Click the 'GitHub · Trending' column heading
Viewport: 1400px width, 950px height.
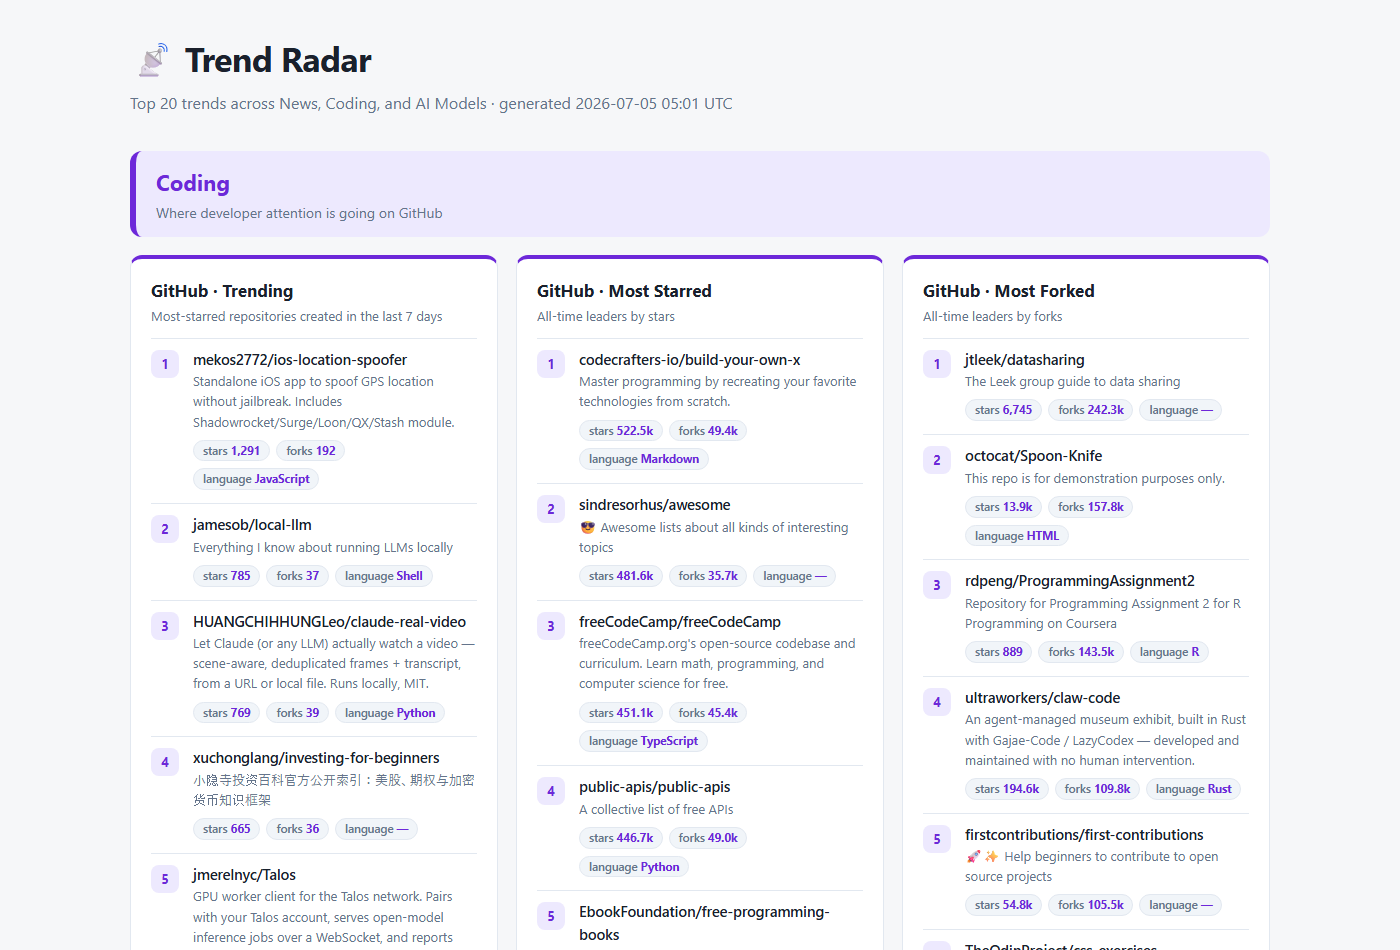222,291
